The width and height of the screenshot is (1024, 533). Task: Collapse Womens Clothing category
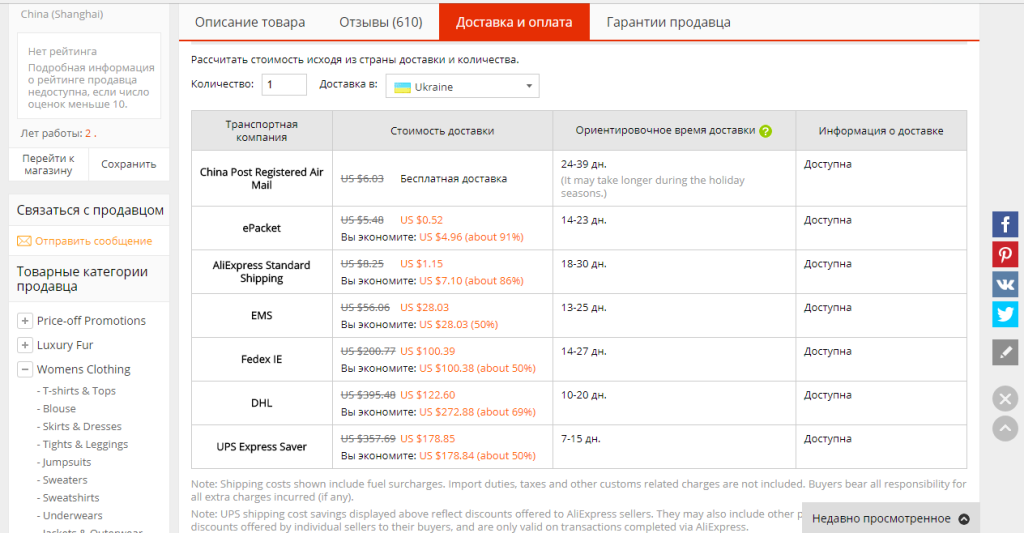pyautogui.click(x=24, y=369)
